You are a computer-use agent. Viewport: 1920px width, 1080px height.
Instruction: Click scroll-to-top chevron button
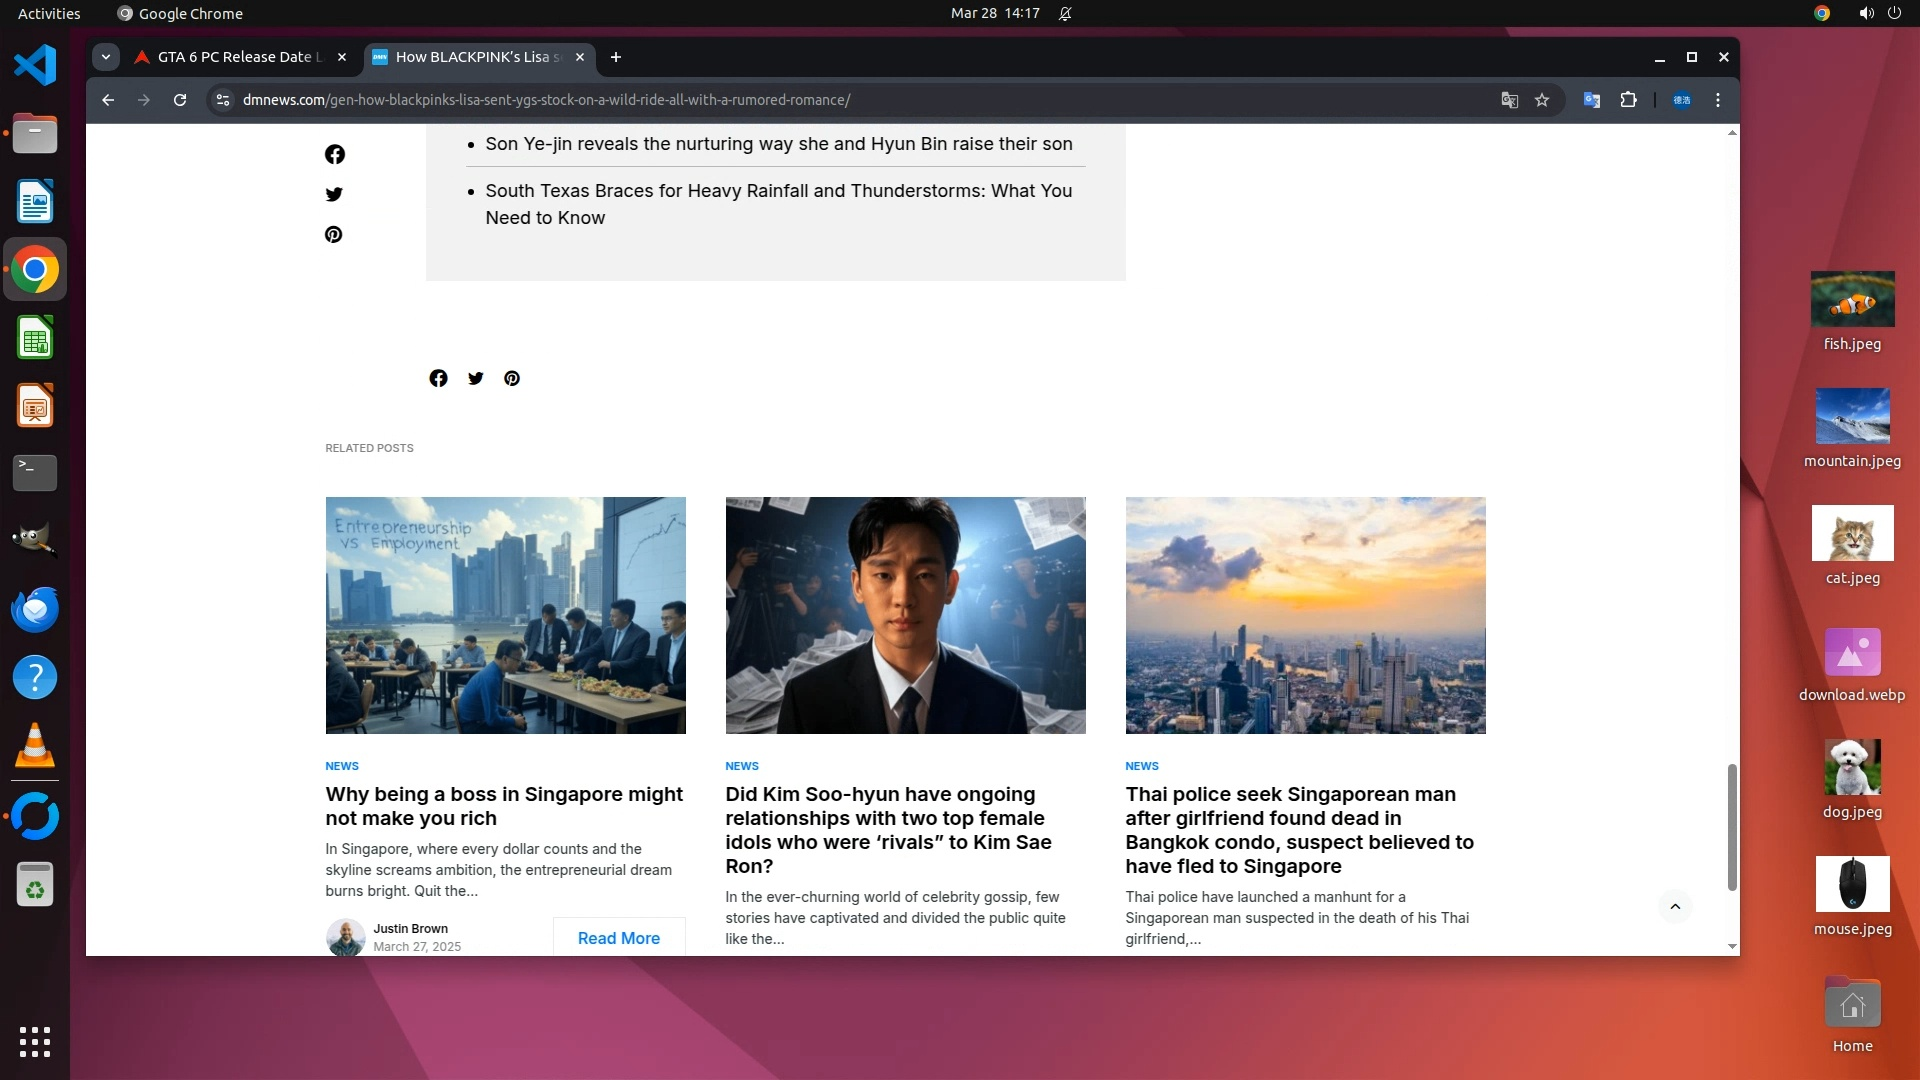pyautogui.click(x=1675, y=907)
